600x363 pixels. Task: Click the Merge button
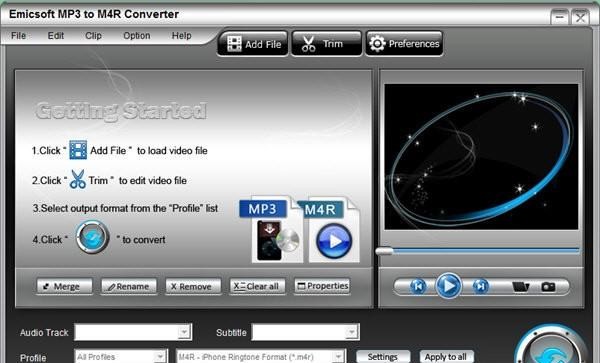pos(65,286)
